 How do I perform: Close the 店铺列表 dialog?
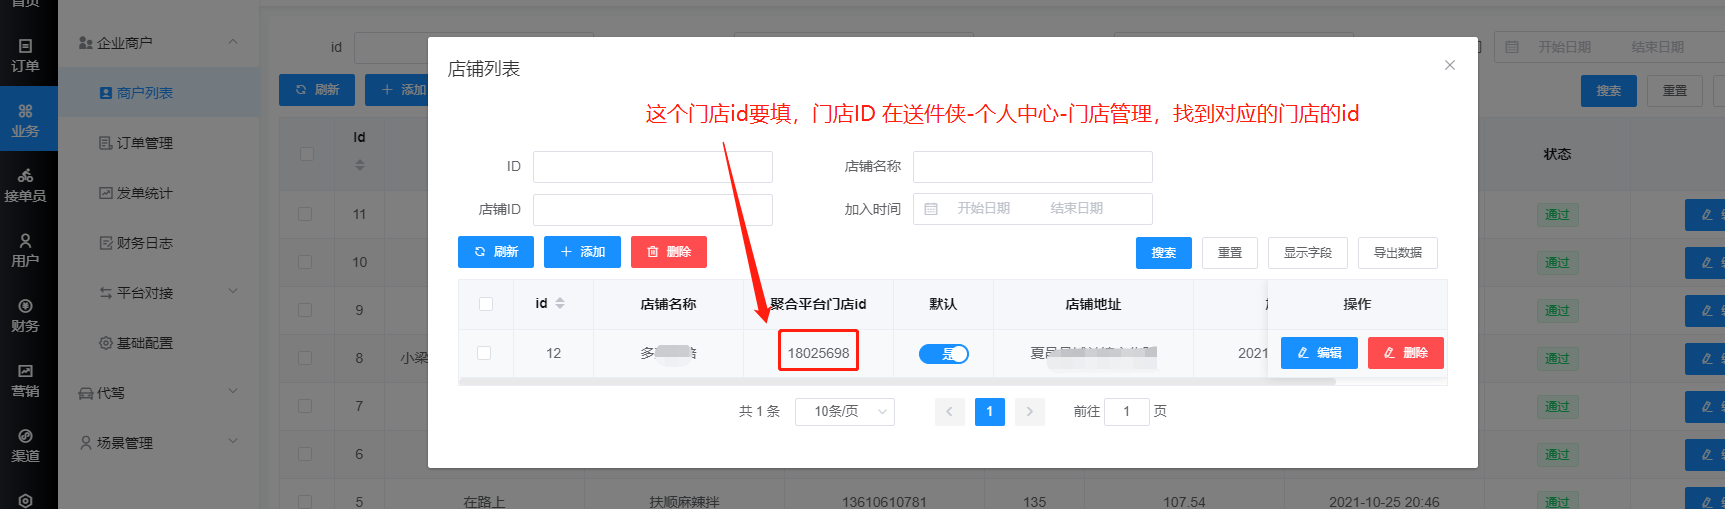point(1450,65)
